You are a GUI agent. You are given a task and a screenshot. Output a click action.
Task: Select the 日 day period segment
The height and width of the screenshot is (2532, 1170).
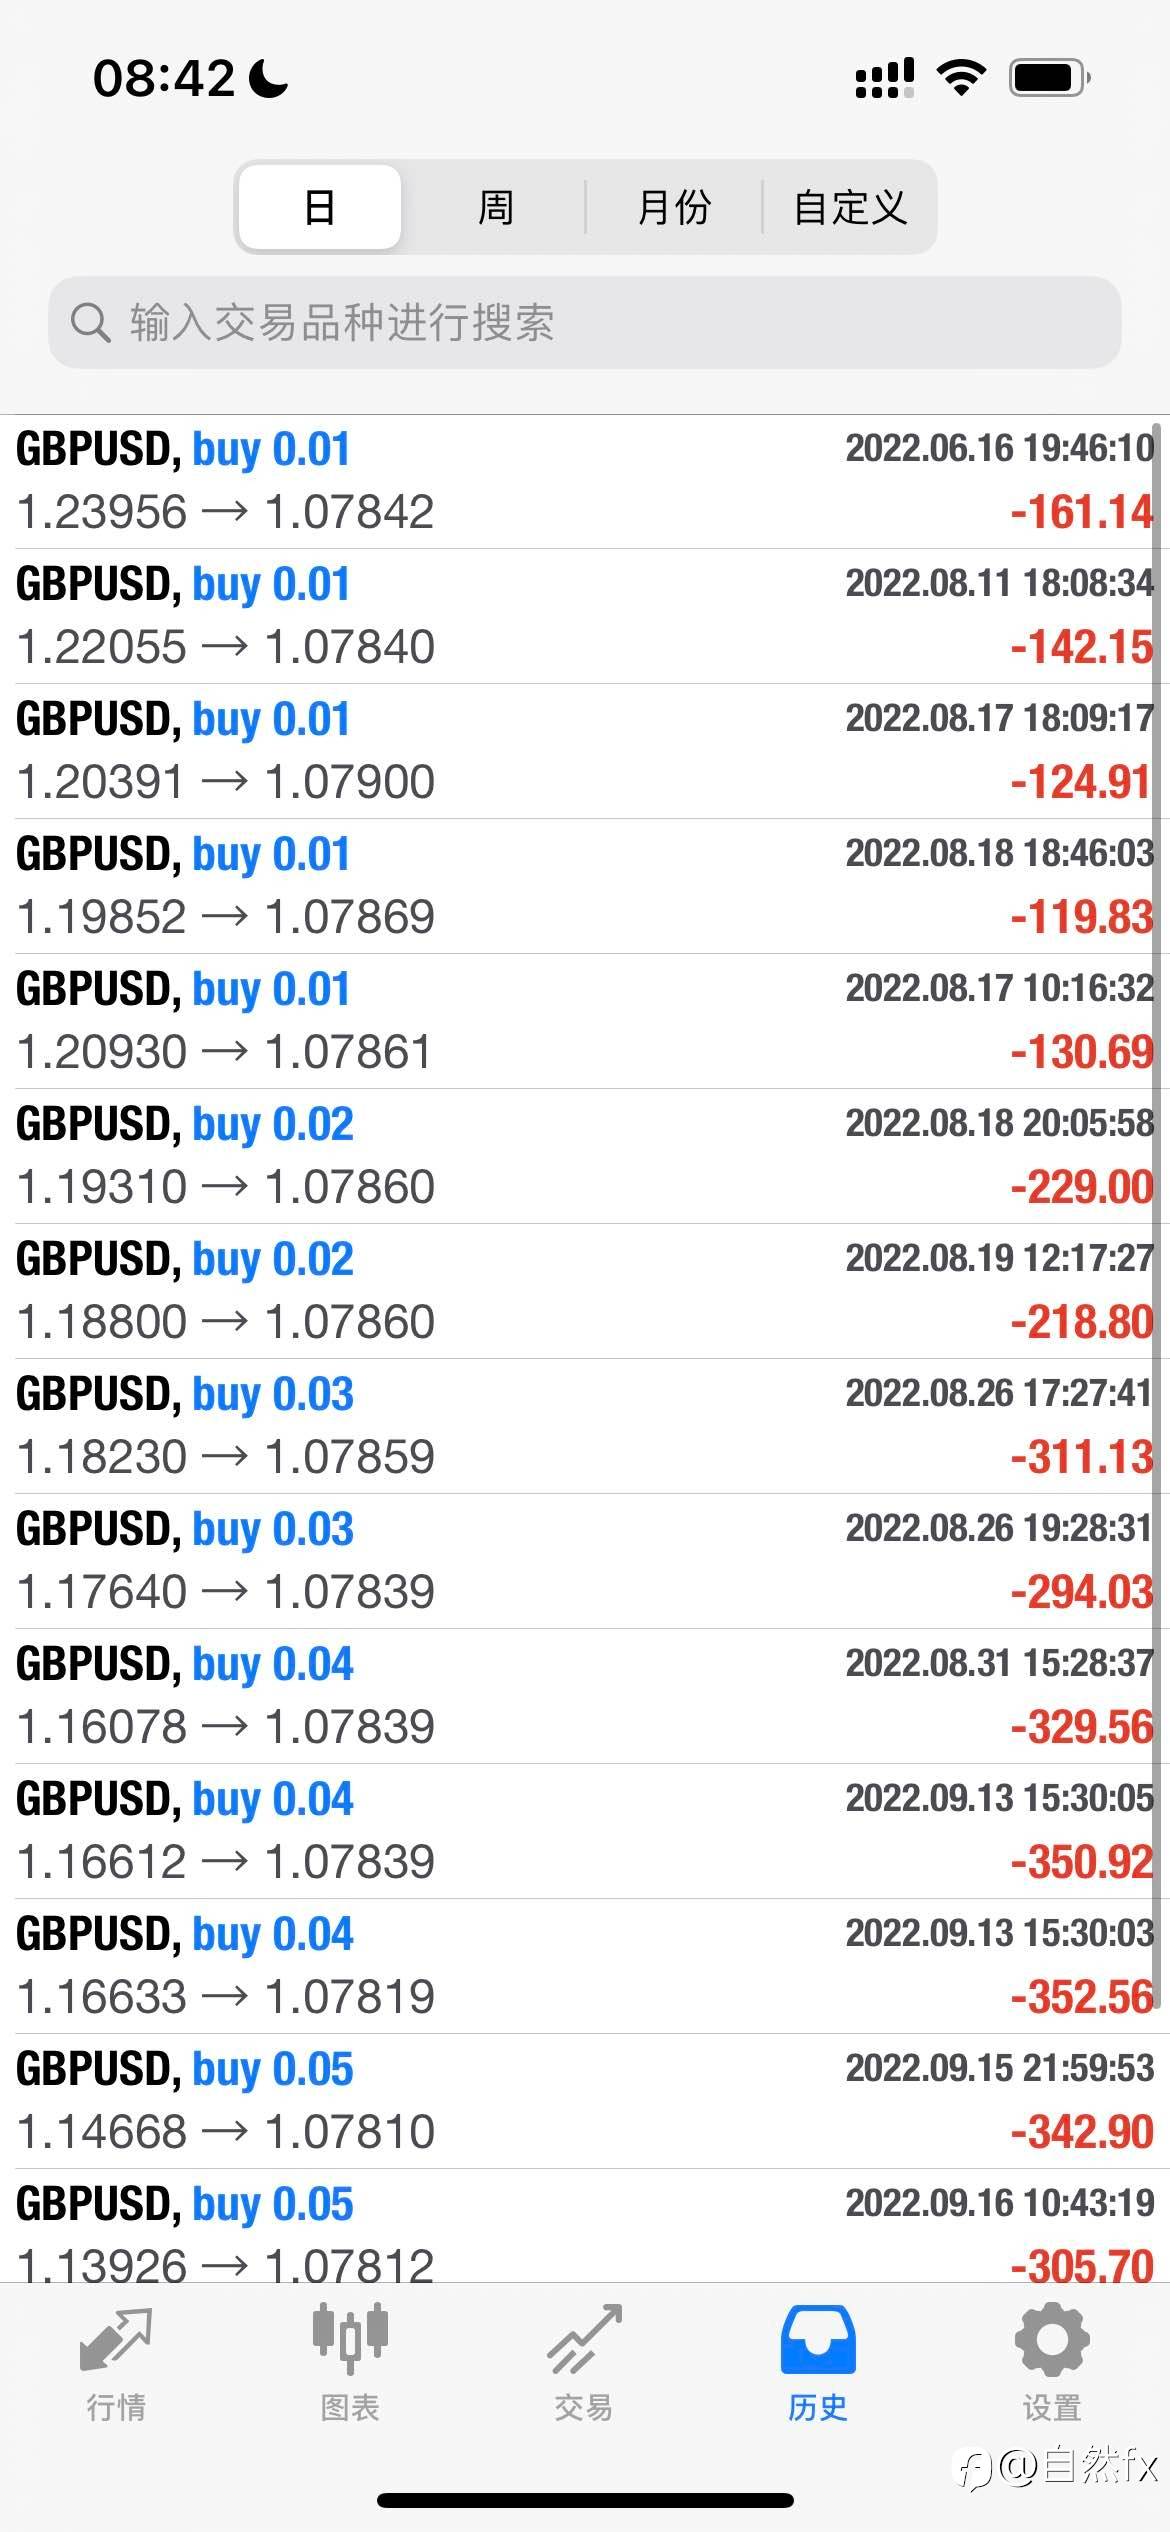coord(320,207)
